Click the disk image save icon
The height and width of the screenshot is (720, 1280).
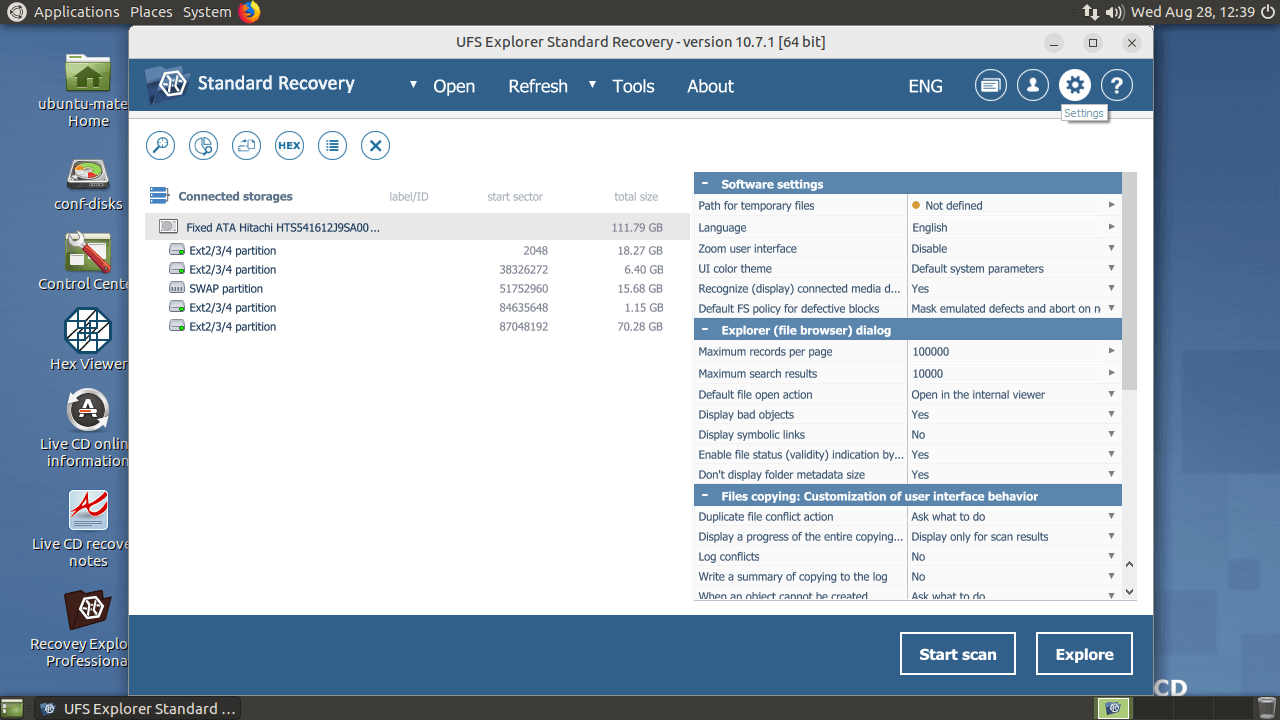(x=246, y=145)
